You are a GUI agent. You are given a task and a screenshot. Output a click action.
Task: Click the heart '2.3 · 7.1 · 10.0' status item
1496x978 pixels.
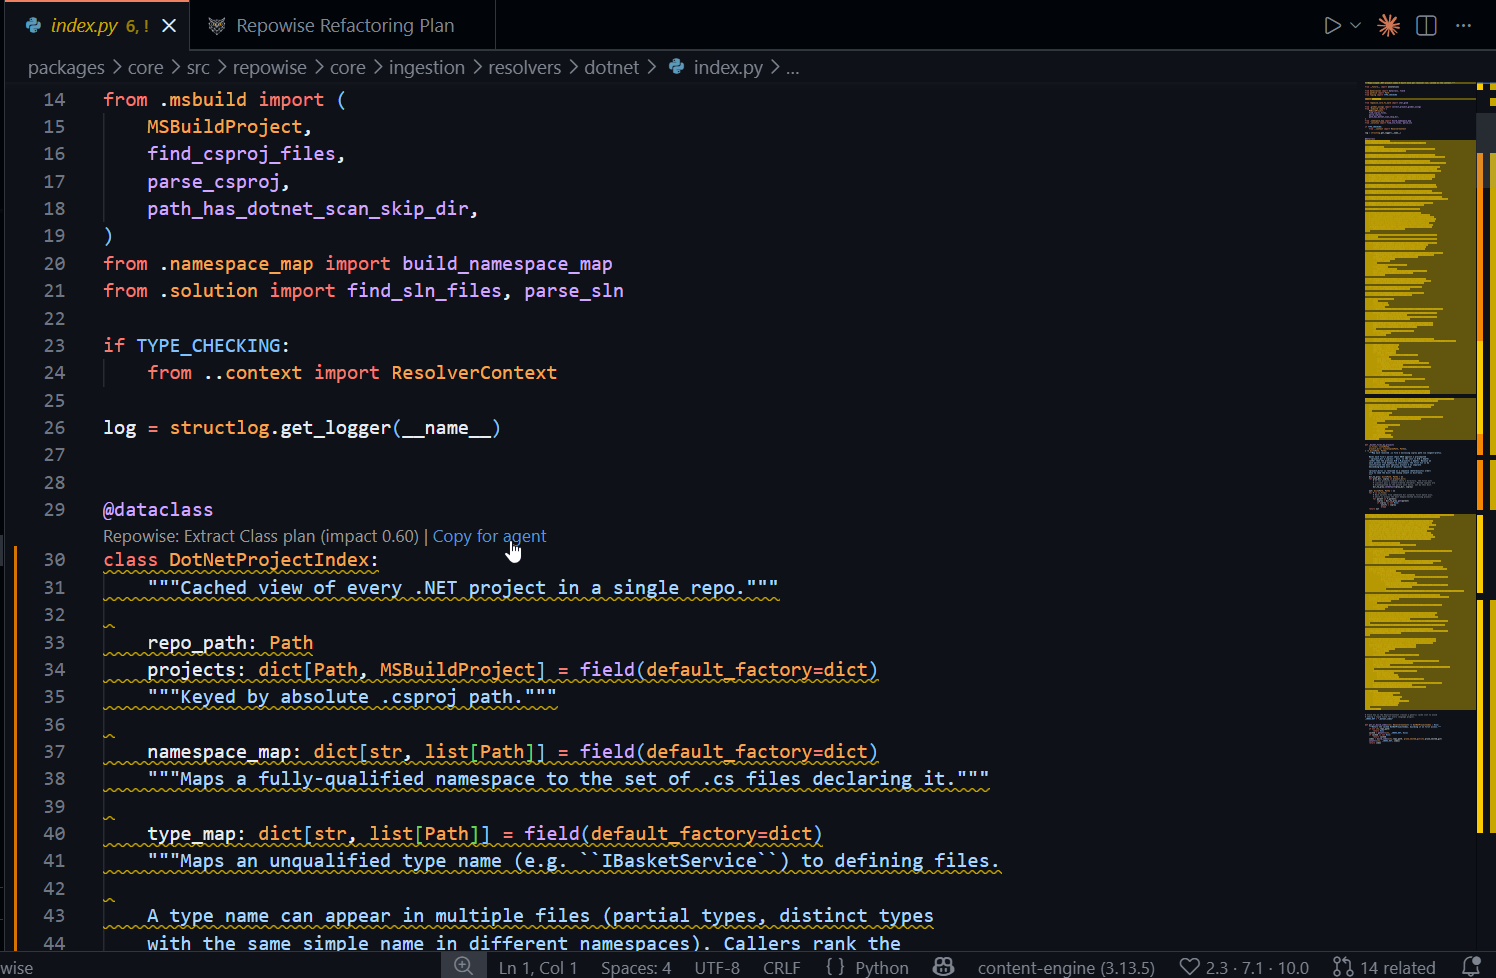(1244, 967)
